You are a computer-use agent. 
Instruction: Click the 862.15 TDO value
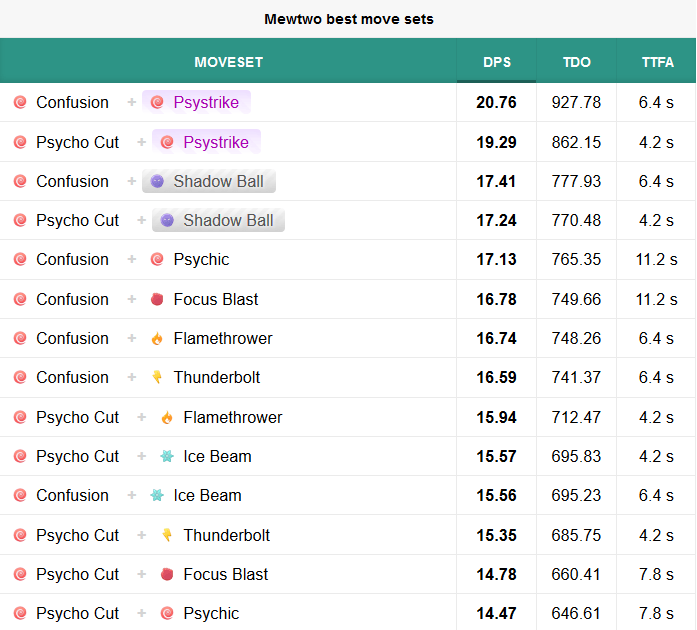tap(576, 143)
